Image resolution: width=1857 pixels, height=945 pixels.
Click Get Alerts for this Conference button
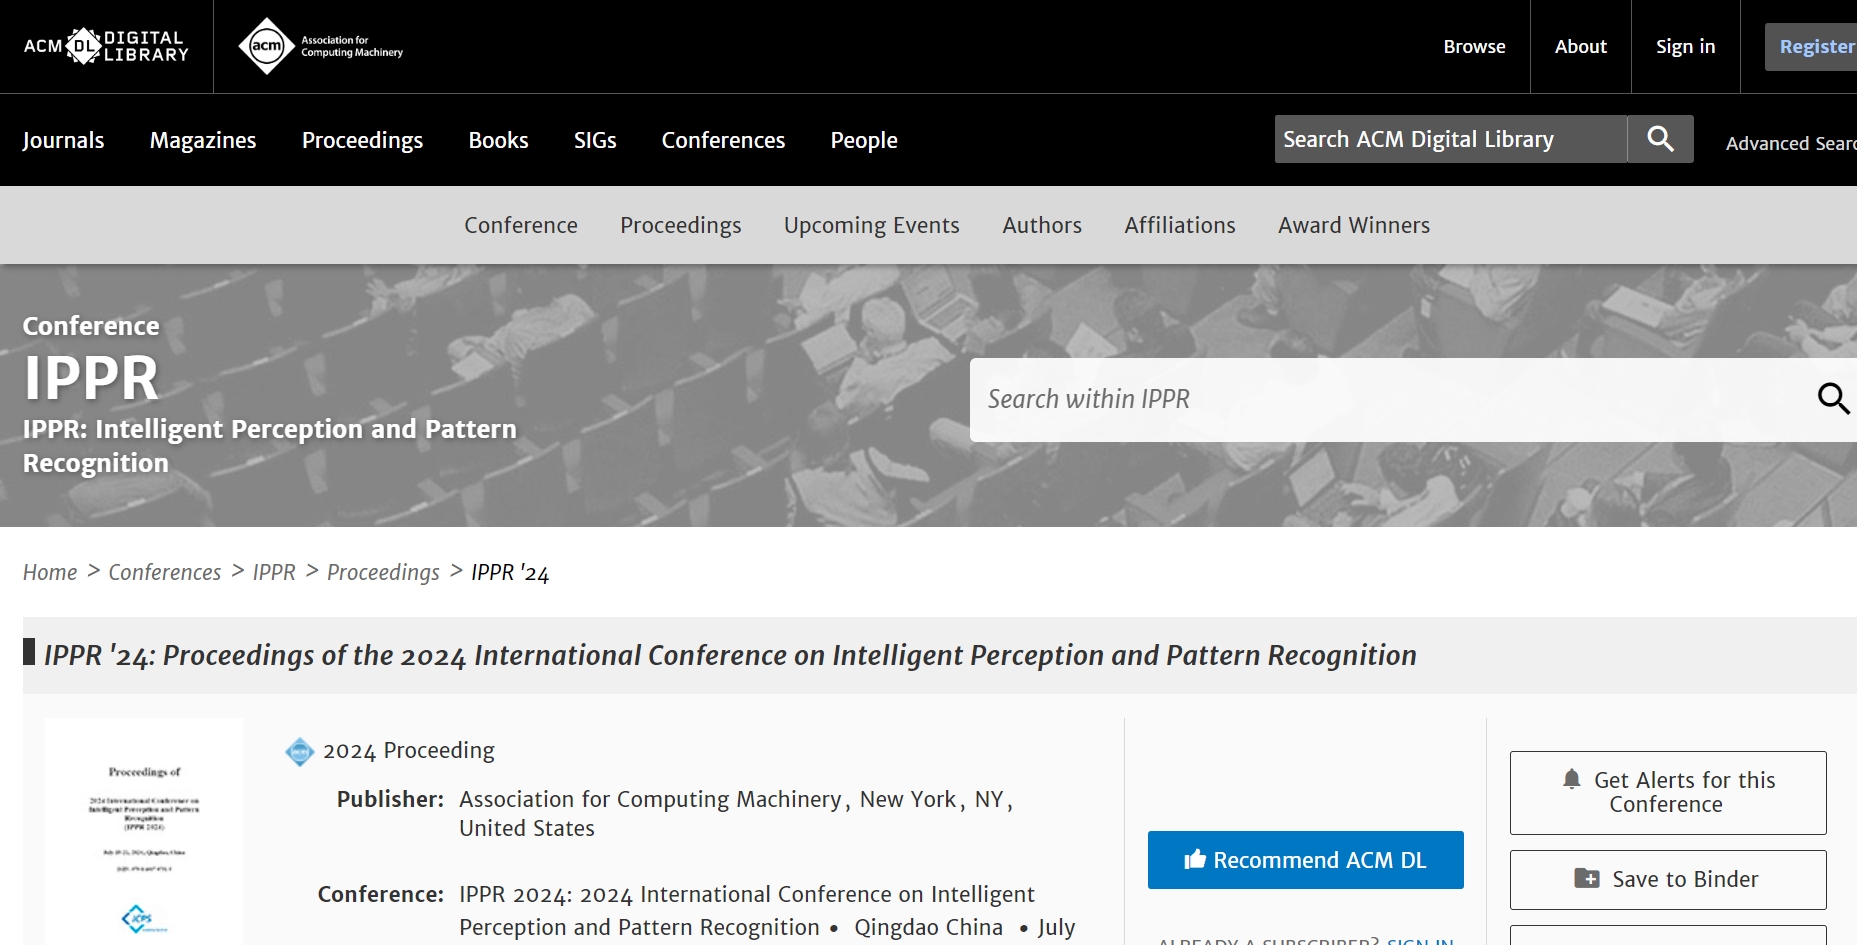(x=1668, y=793)
